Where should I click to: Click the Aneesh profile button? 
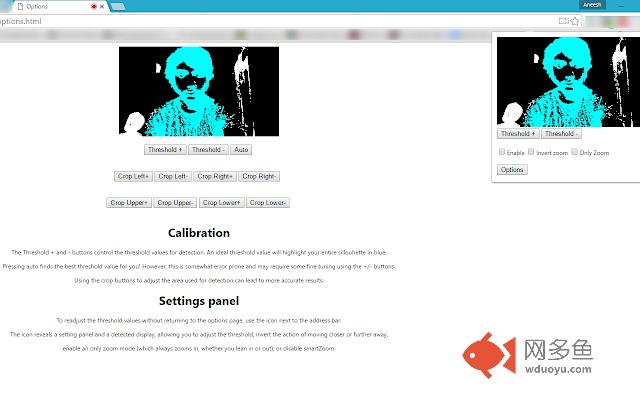(x=592, y=5)
